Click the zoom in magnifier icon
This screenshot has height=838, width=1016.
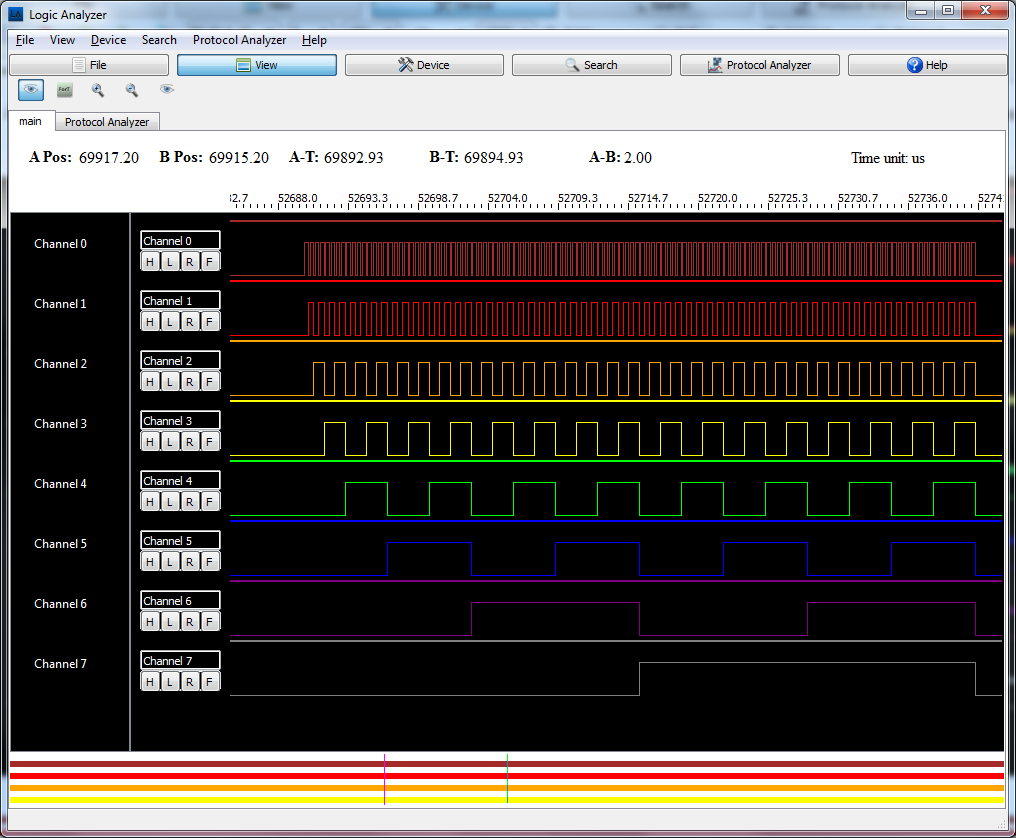[x=98, y=90]
